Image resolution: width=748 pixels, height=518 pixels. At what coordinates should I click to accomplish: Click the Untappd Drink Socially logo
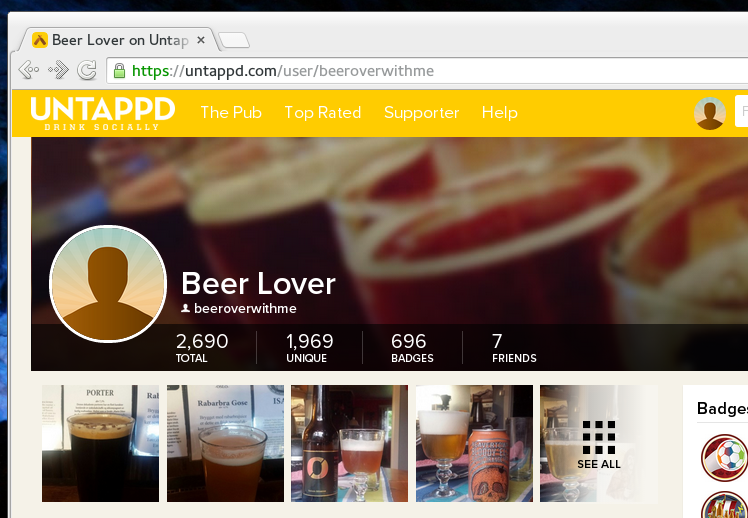tap(103, 113)
